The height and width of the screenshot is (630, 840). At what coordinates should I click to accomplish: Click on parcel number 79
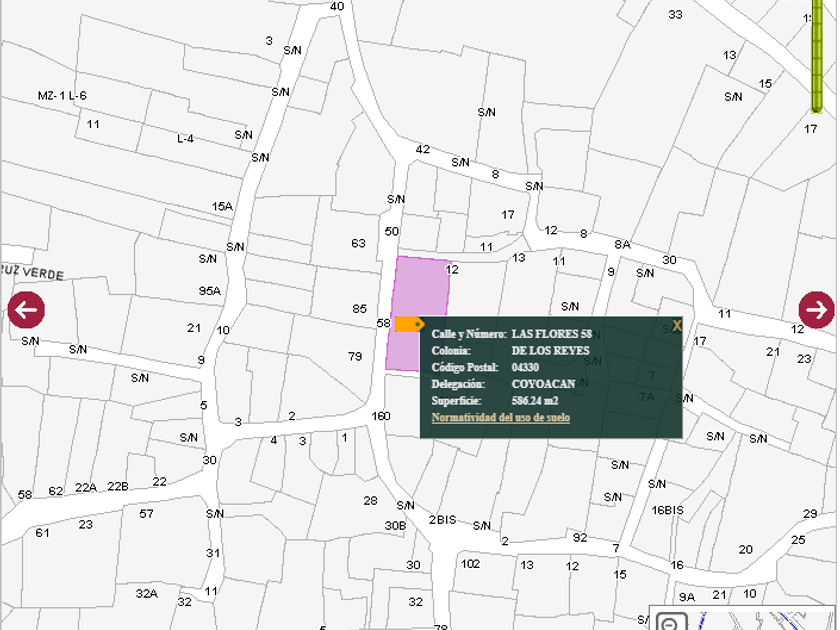(x=355, y=356)
